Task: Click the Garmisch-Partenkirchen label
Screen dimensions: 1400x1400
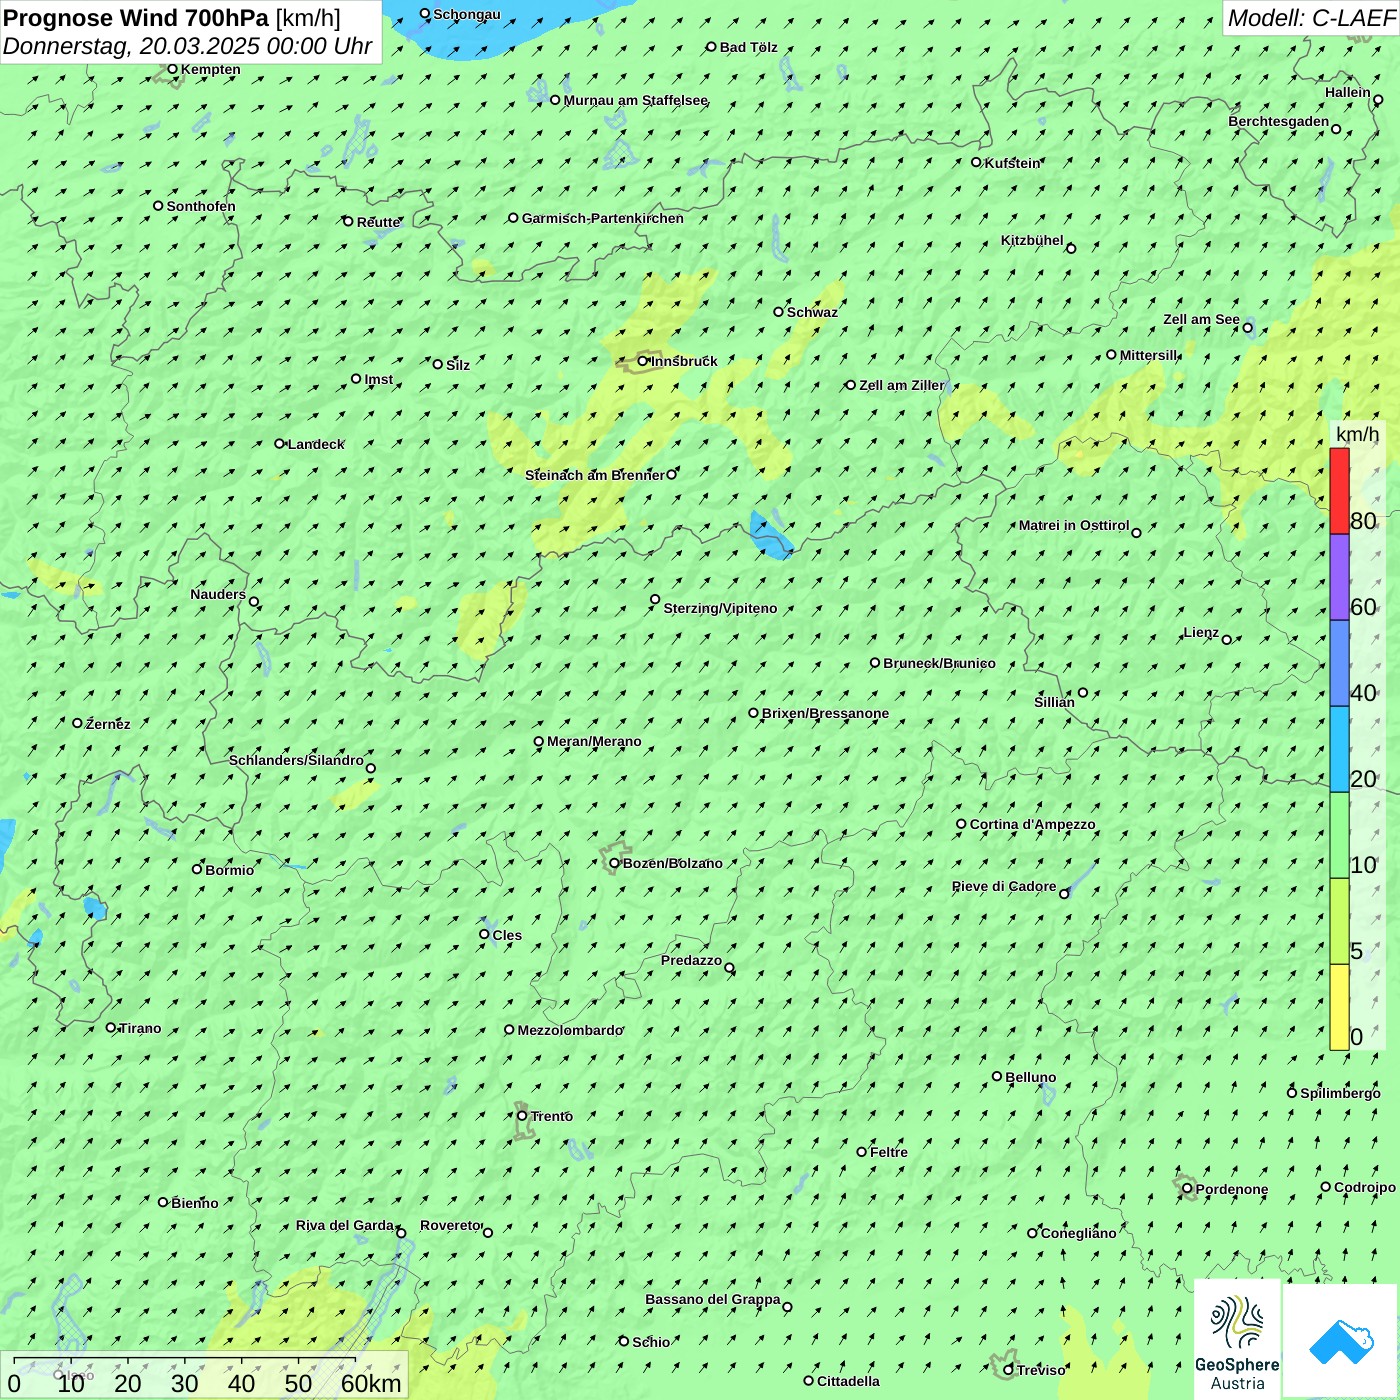Action: pyautogui.click(x=603, y=218)
